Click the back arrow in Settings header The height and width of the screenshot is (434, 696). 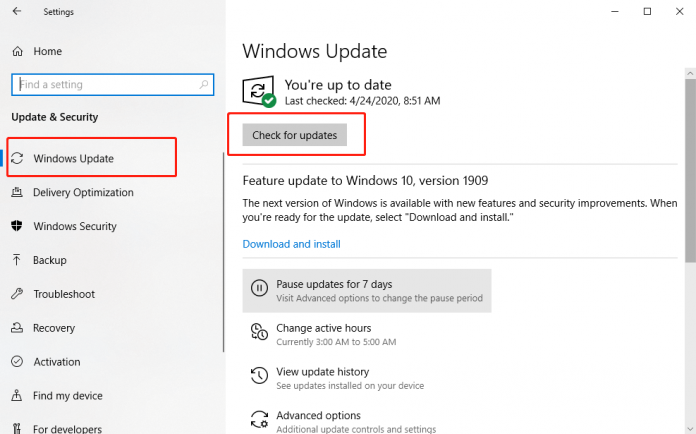coord(16,12)
